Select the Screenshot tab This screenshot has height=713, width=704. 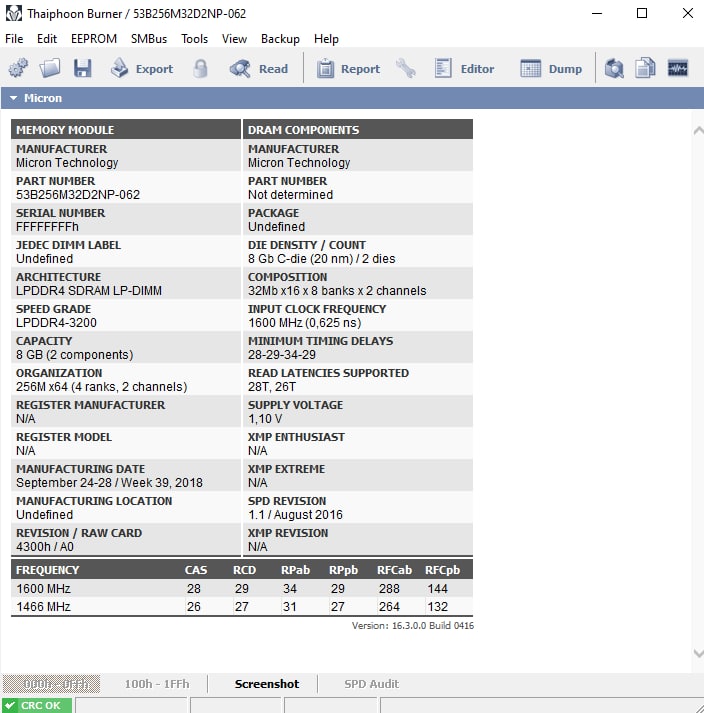[267, 684]
